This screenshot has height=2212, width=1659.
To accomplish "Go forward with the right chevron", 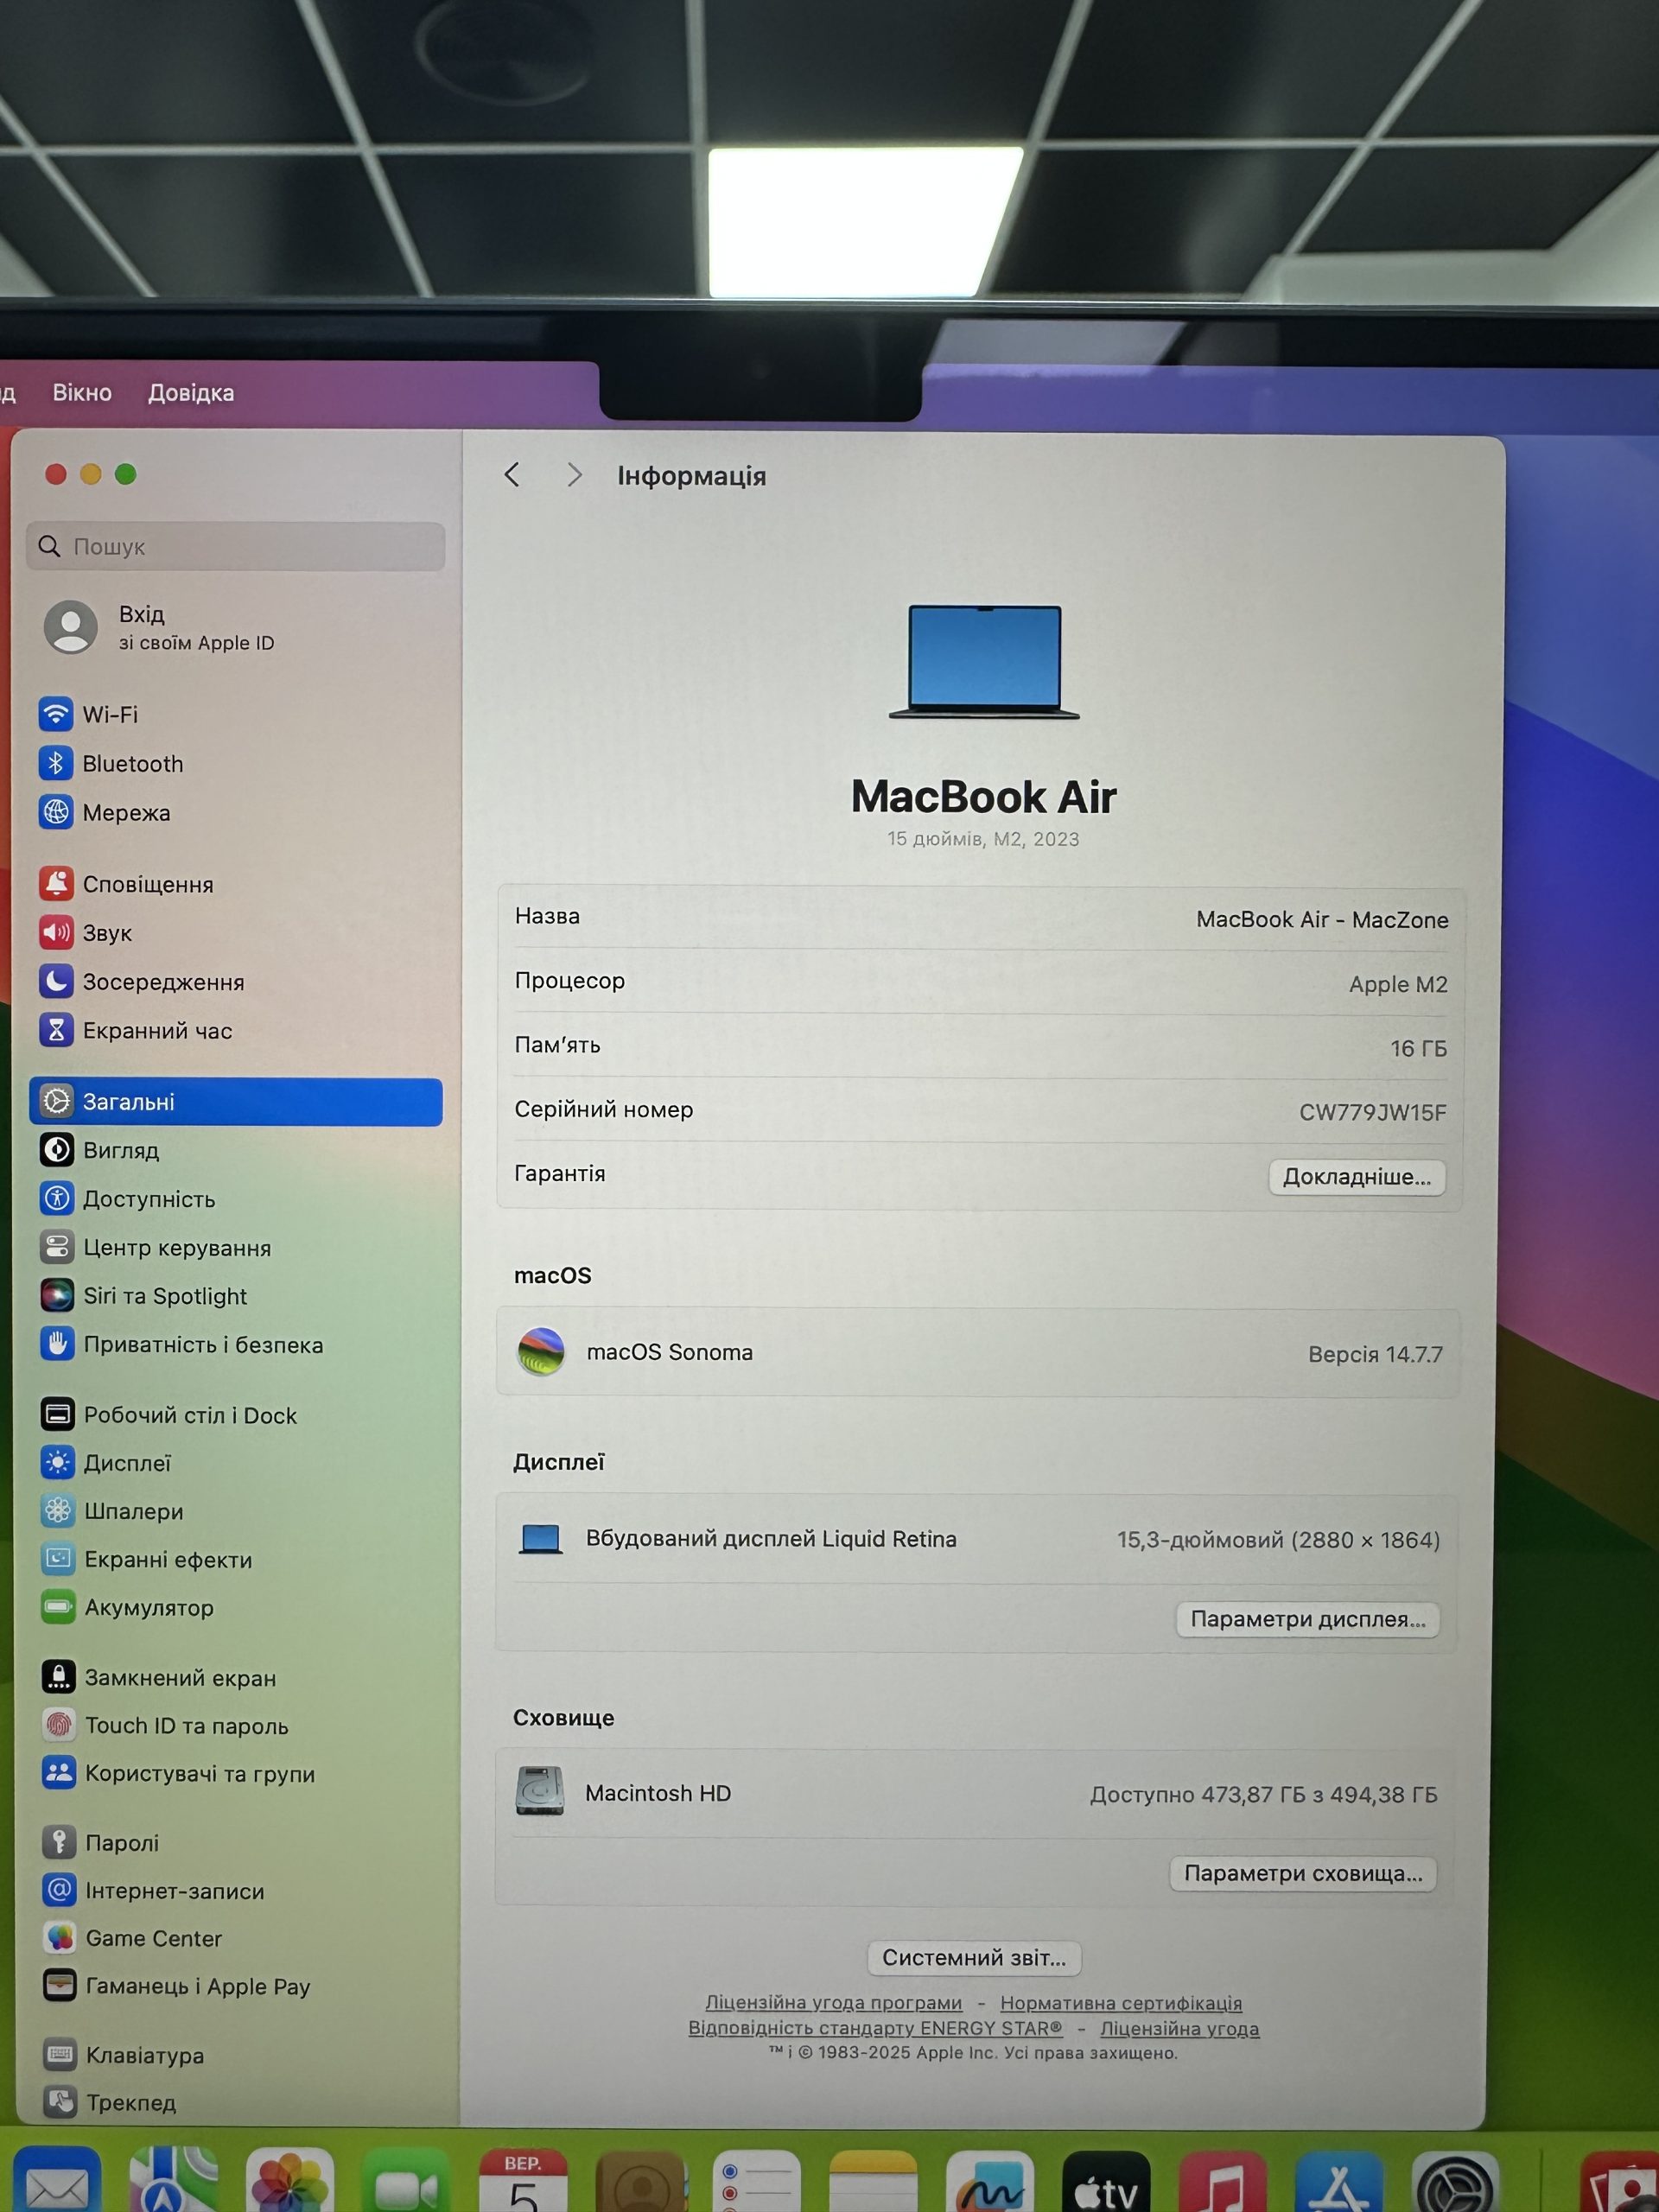I will 574,475.
